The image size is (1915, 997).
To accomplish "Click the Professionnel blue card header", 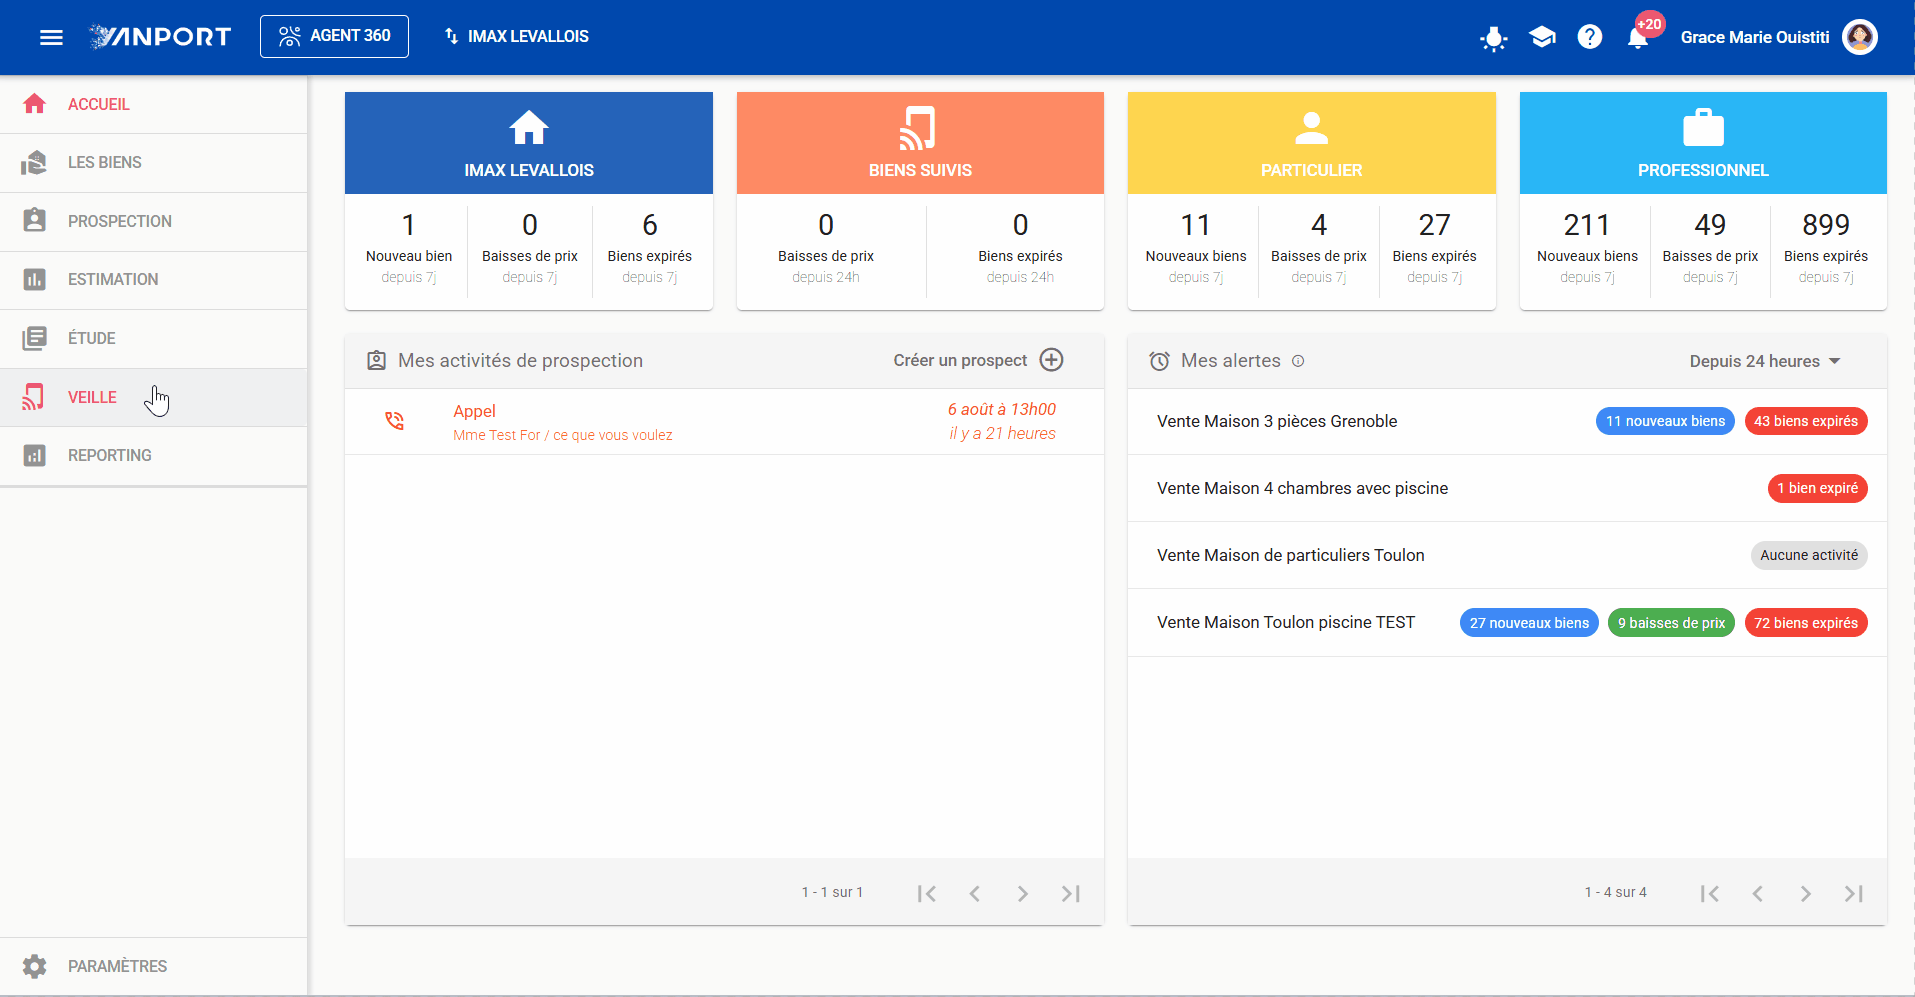I will coord(1703,143).
